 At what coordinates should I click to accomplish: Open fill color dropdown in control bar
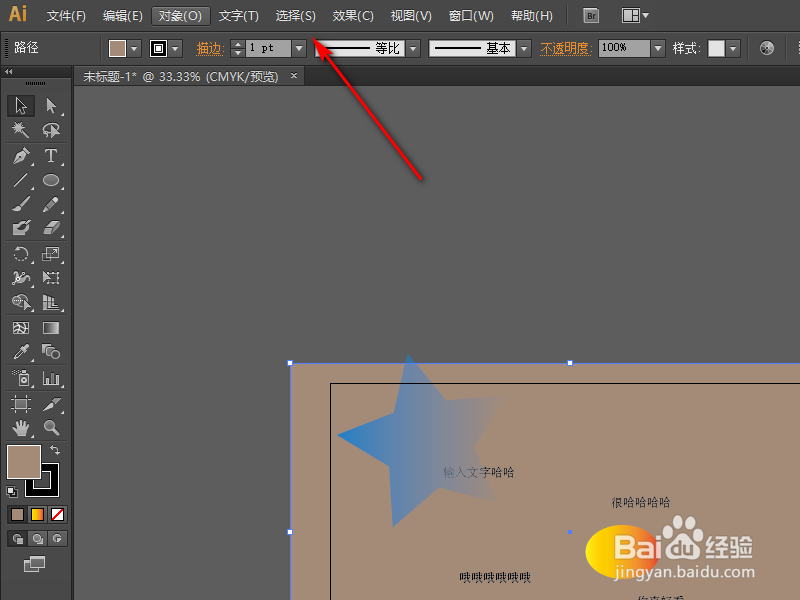134,49
